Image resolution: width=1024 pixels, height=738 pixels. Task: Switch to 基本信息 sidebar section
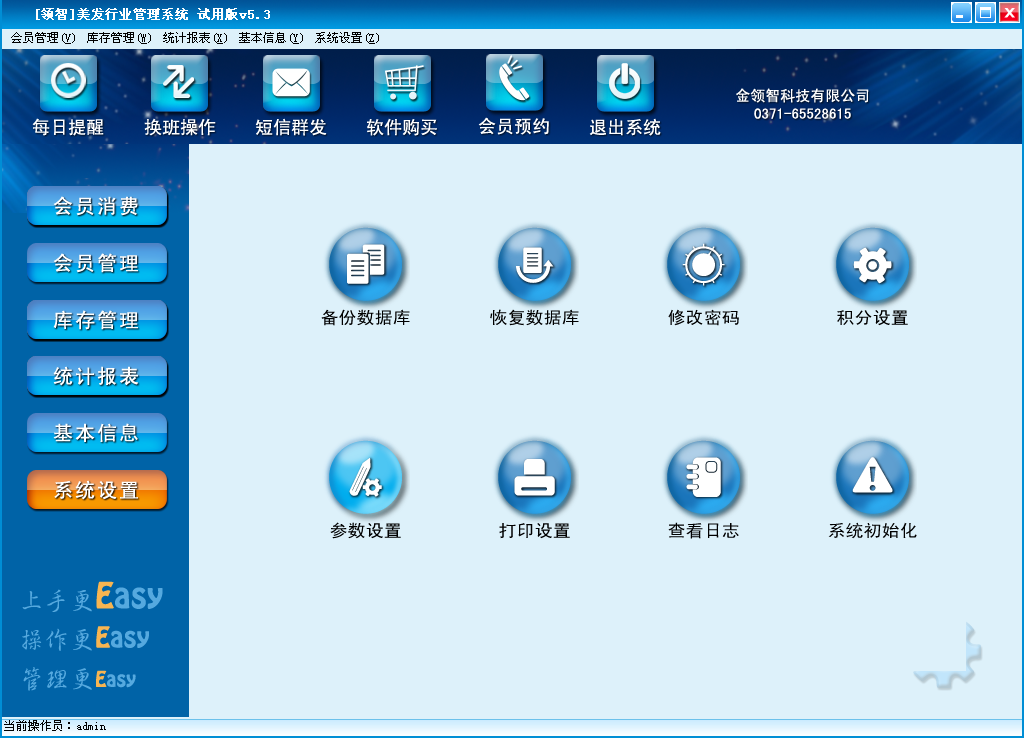pyautogui.click(x=97, y=434)
